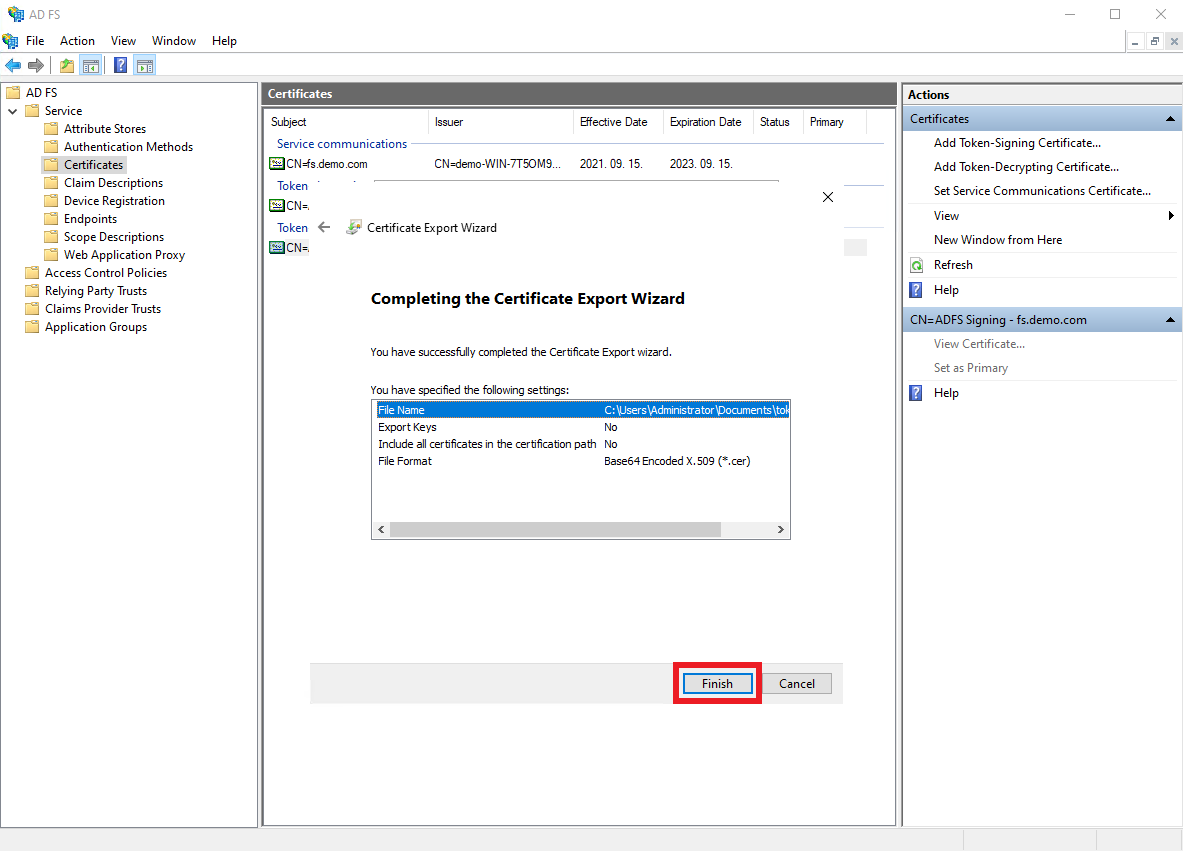1183x851 pixels.
Task: Click the Up One Level folder icon
Action: [67, 66]
